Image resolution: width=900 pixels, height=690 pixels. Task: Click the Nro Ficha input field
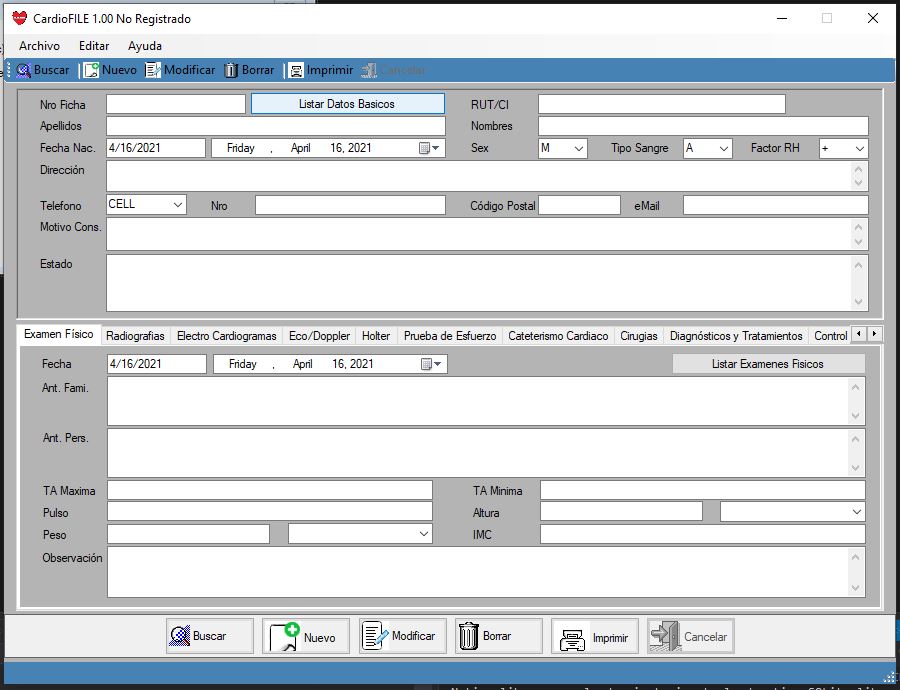(x=176, y=104)
